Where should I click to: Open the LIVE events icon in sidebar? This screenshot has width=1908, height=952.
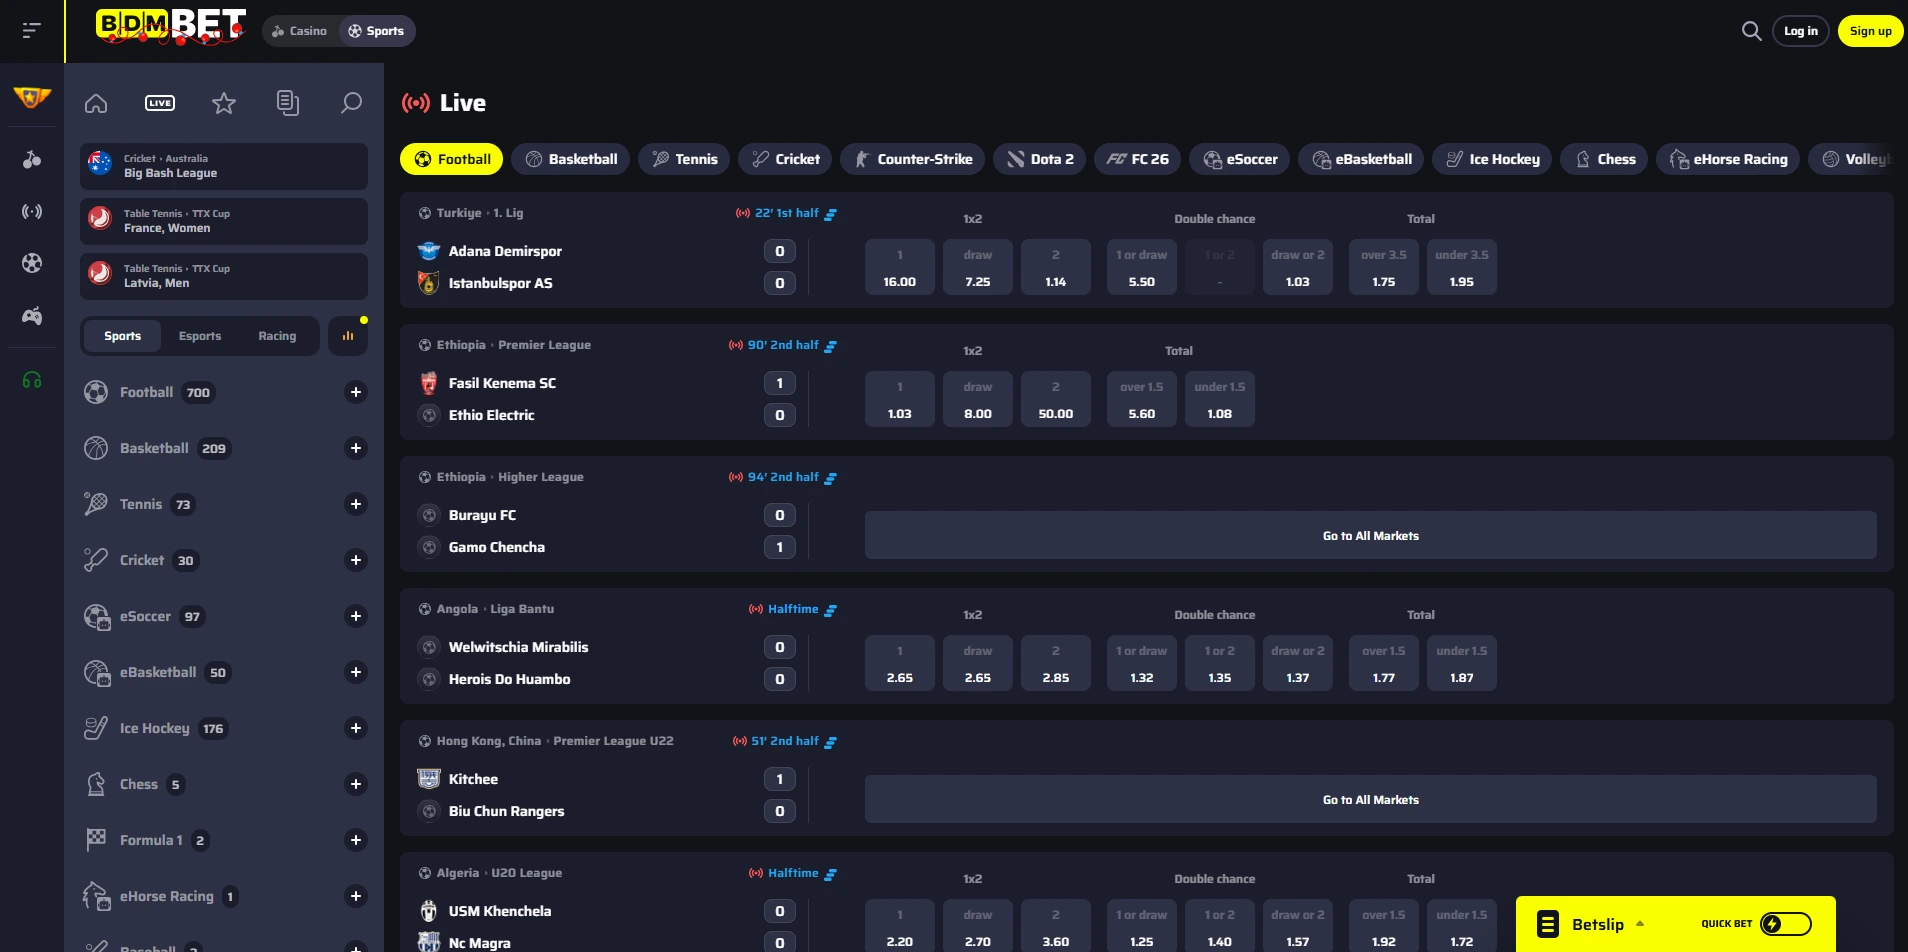160,103
